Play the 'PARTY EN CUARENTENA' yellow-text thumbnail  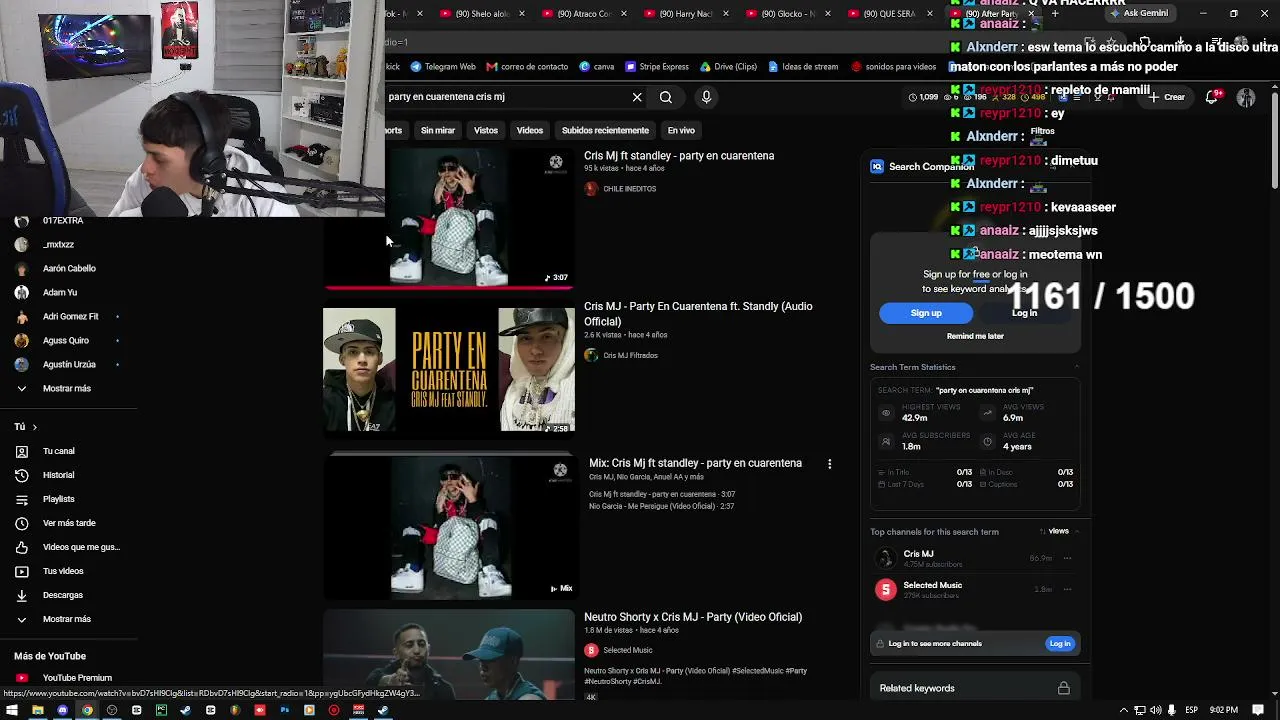coord(449,370)
